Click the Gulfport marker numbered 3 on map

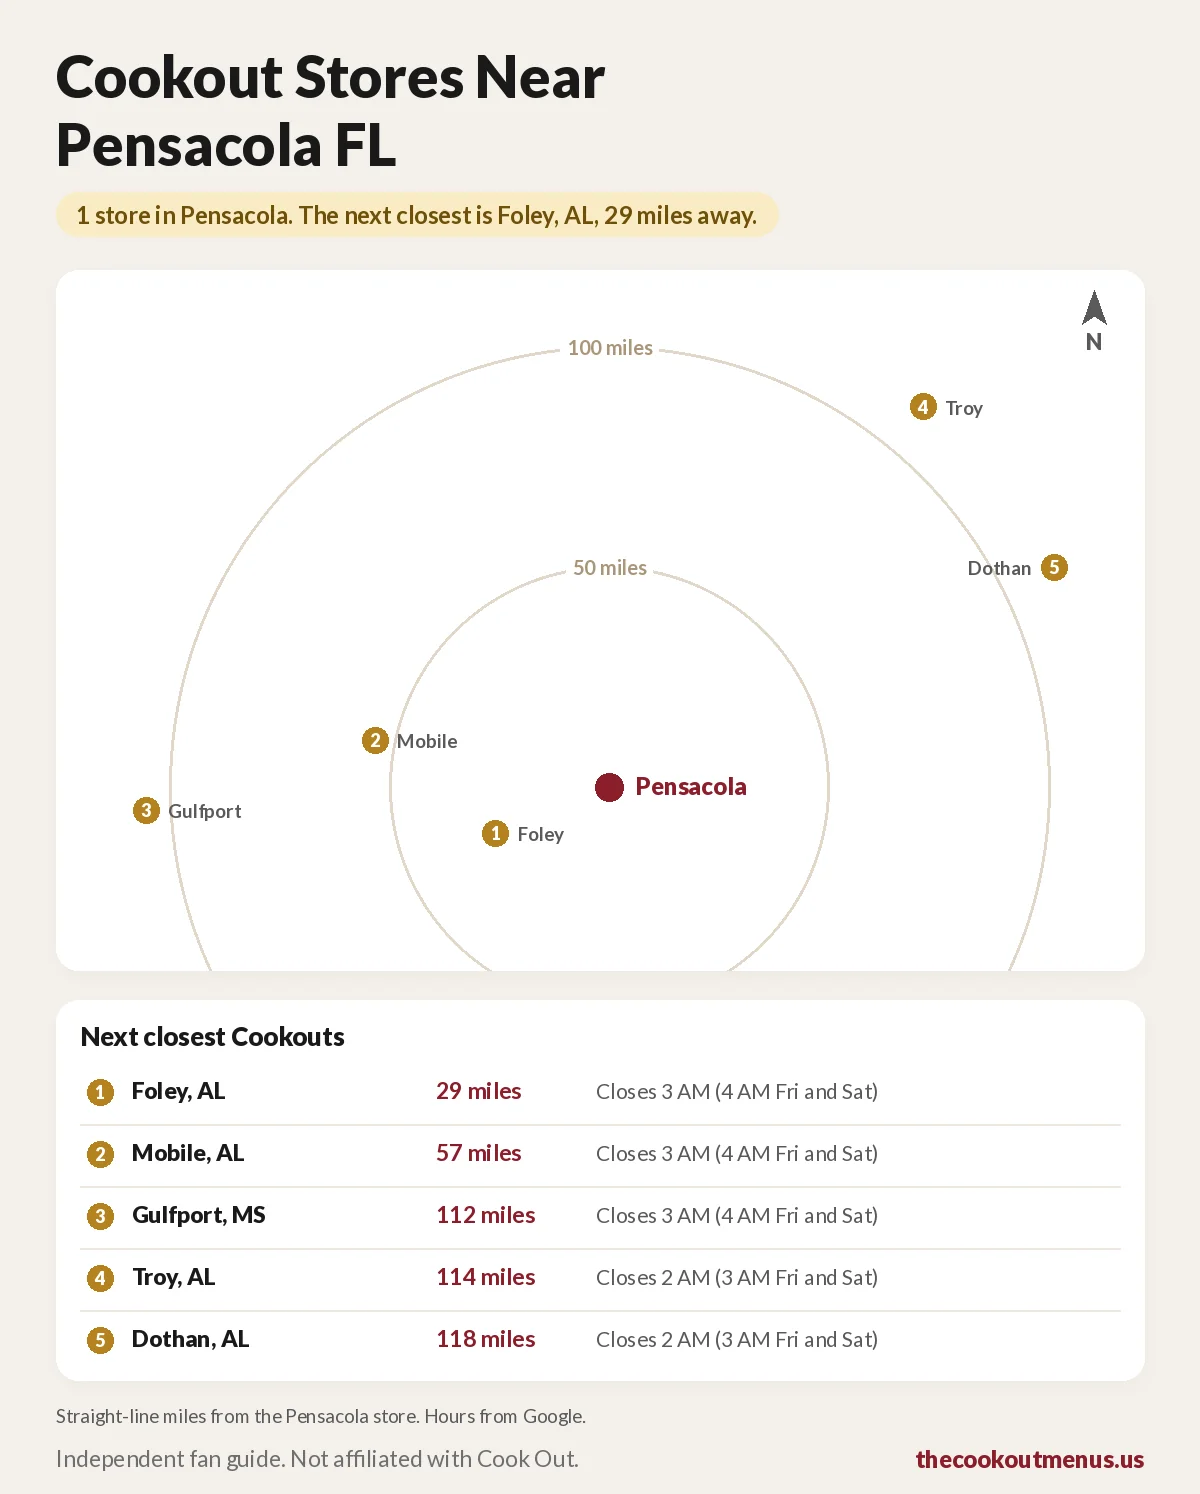[146, 810]
